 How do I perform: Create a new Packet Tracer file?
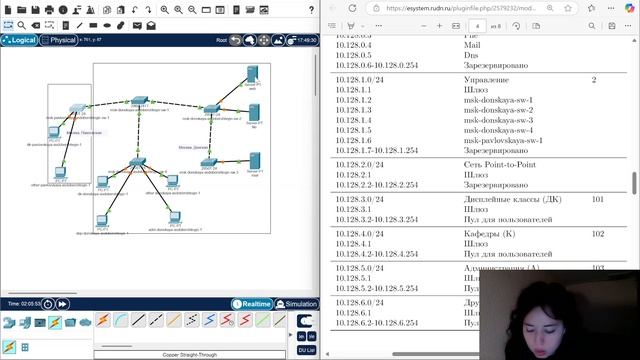[8, 10]
